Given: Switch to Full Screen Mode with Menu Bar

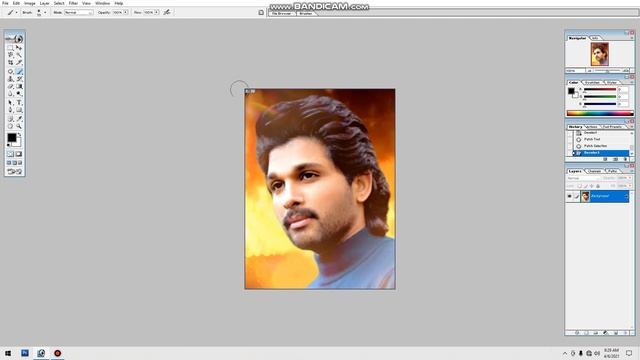Looking at the screenshot, I should [x=14, y=163].
